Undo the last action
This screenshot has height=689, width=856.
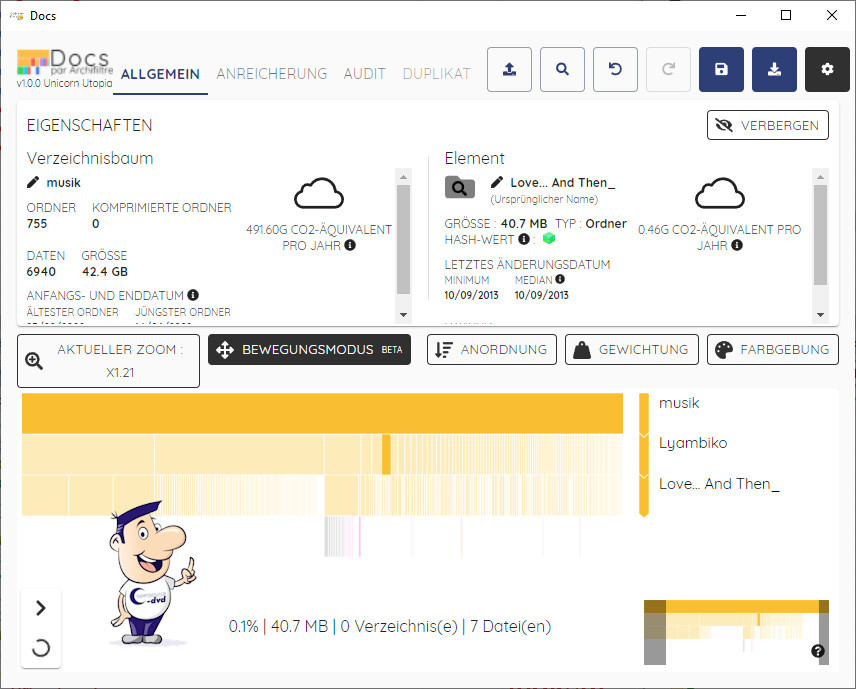pyautogui.click(x=615, y=69)
